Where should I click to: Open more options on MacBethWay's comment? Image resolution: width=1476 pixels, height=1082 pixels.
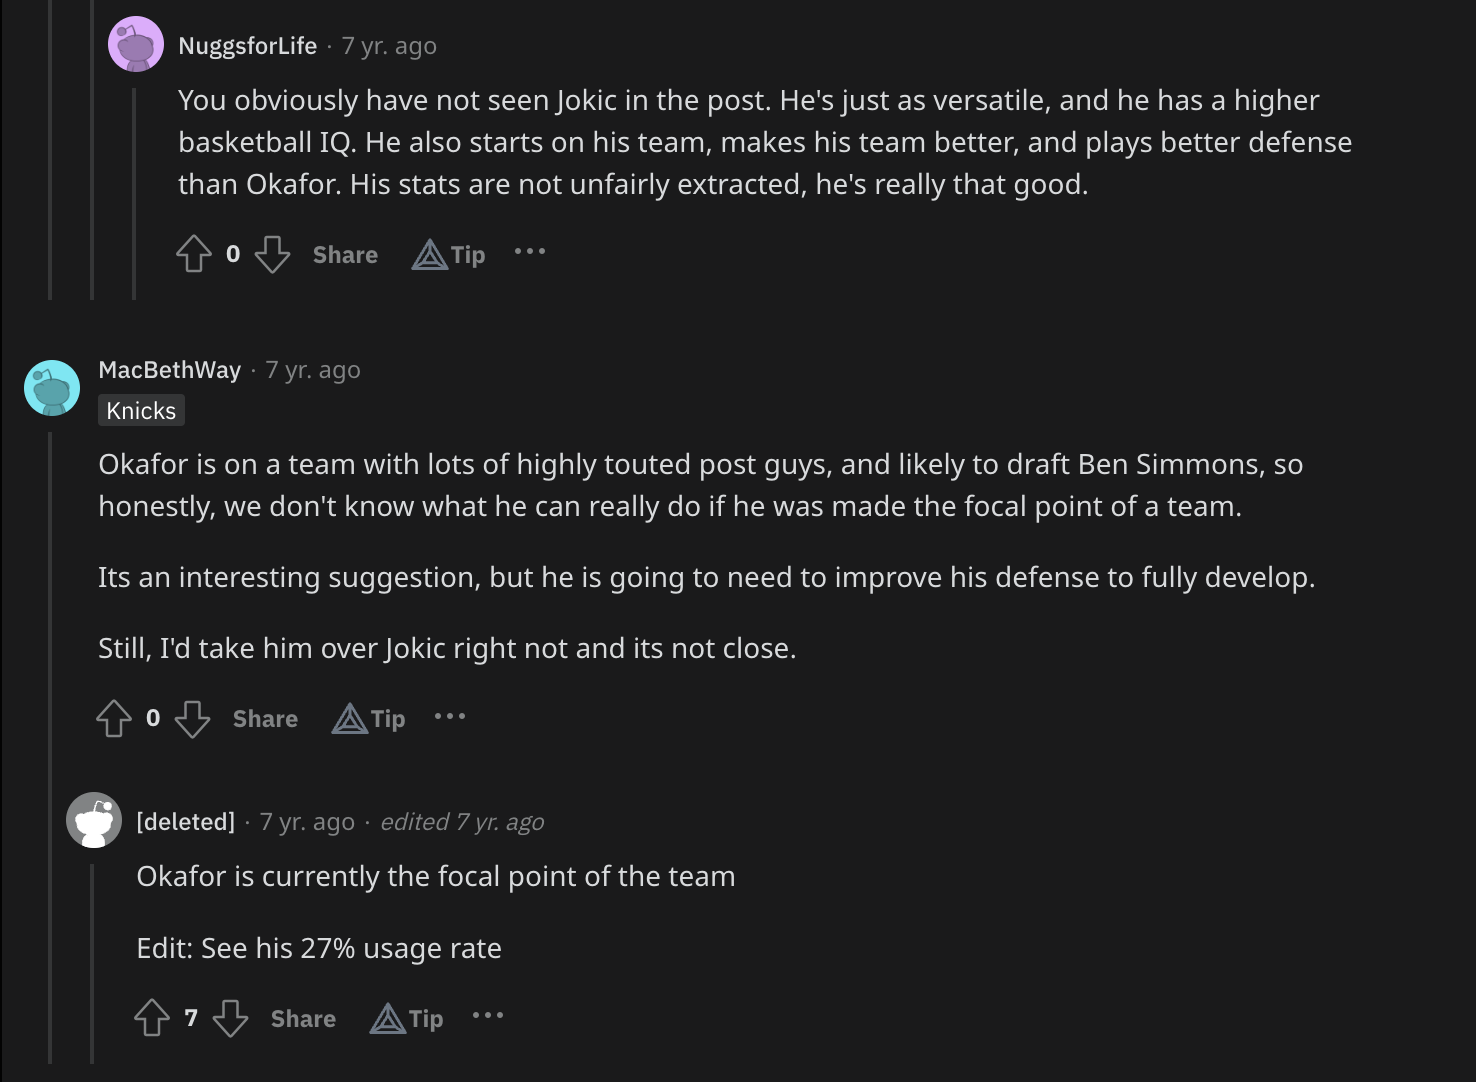coord(450,716)
